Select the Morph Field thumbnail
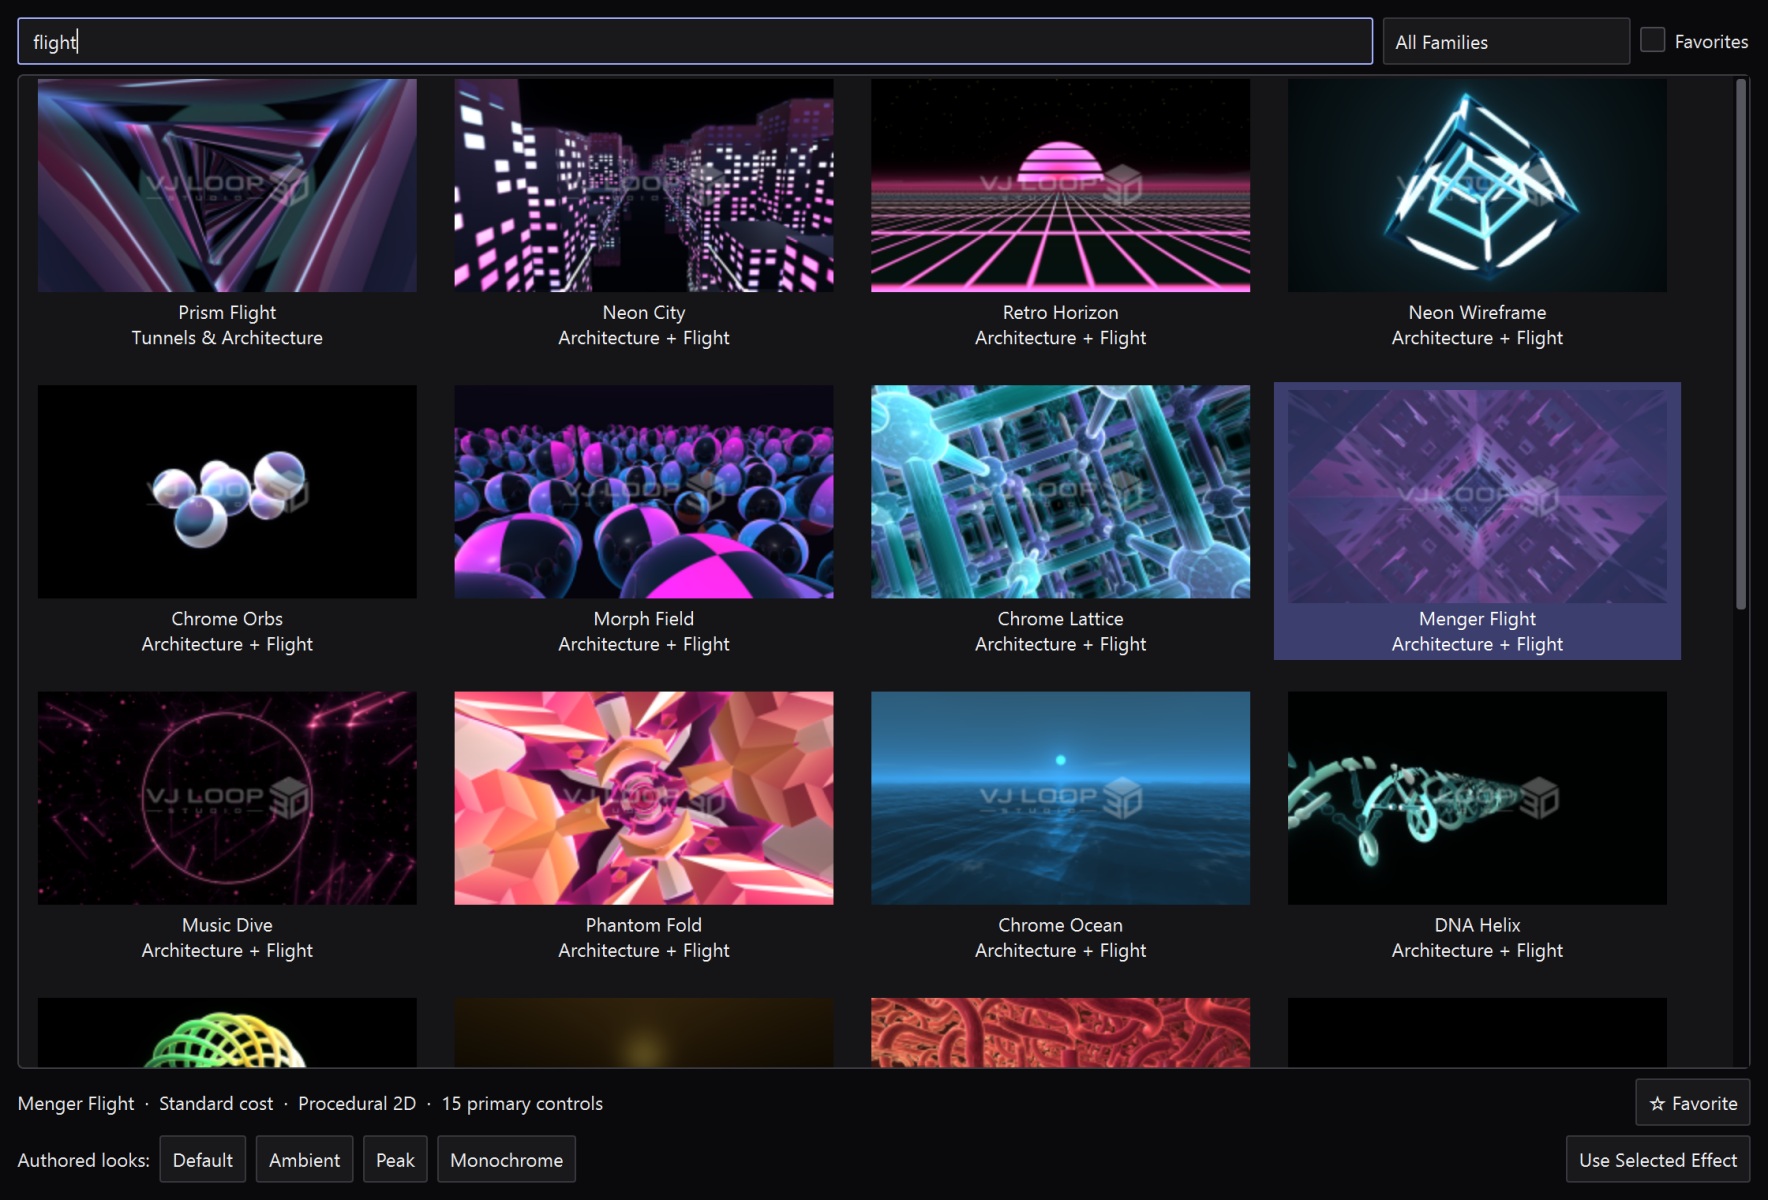The height and width of the screenshot is (1200, 1768). click(643, 492)
